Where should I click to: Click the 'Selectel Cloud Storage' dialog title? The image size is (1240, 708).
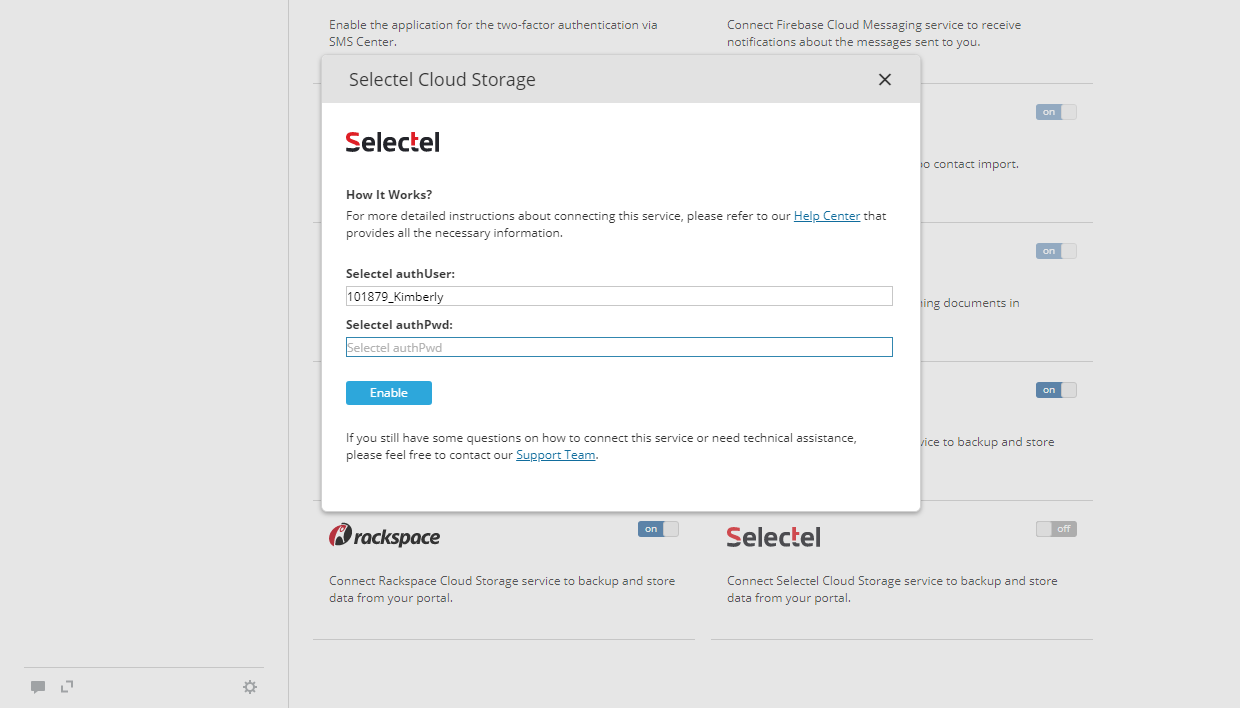(442, 80)
